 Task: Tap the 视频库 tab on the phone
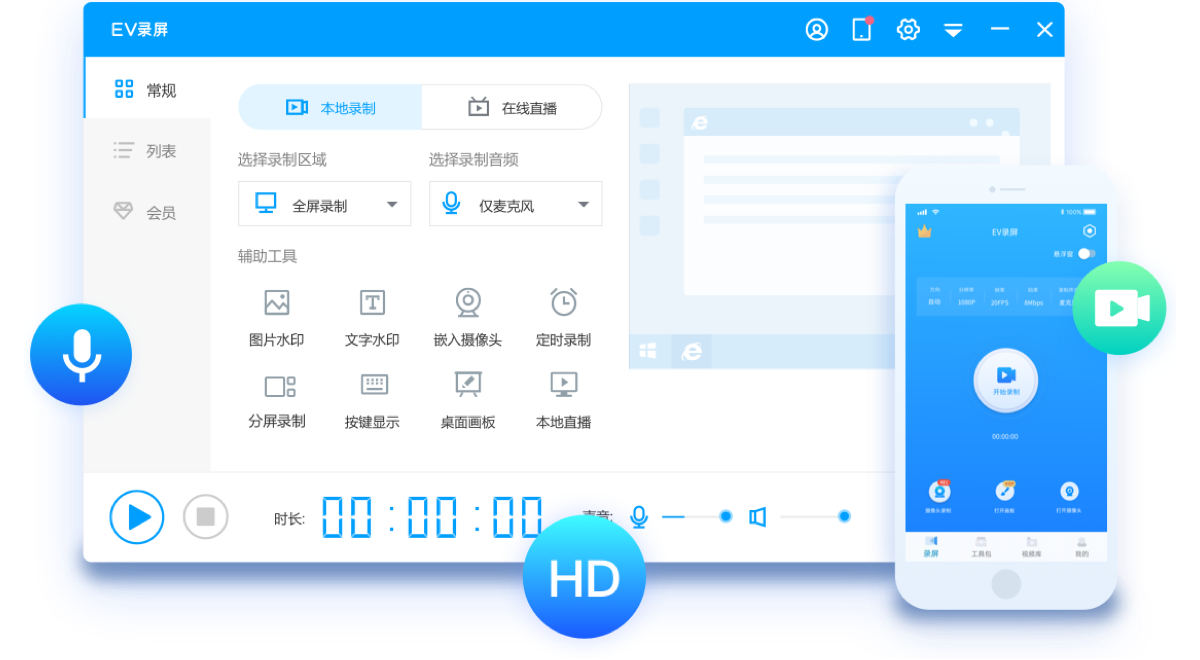pos(1031,546)
